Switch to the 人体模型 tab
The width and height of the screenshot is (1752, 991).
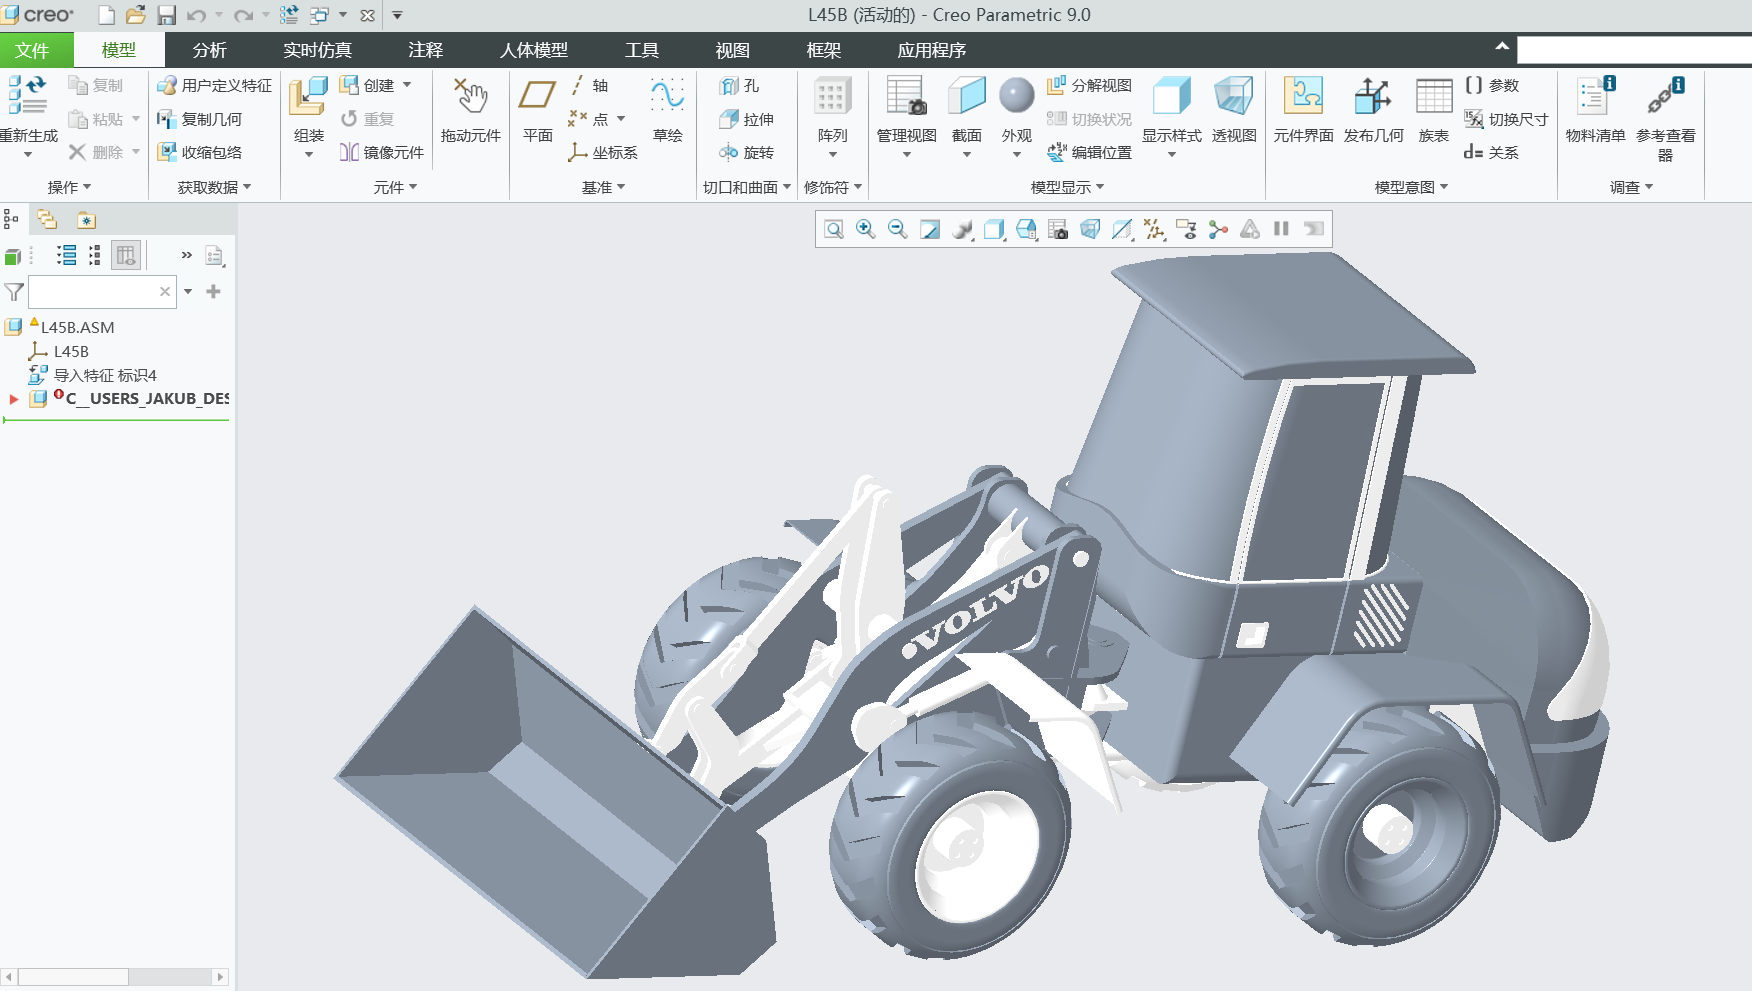(534, 50)
